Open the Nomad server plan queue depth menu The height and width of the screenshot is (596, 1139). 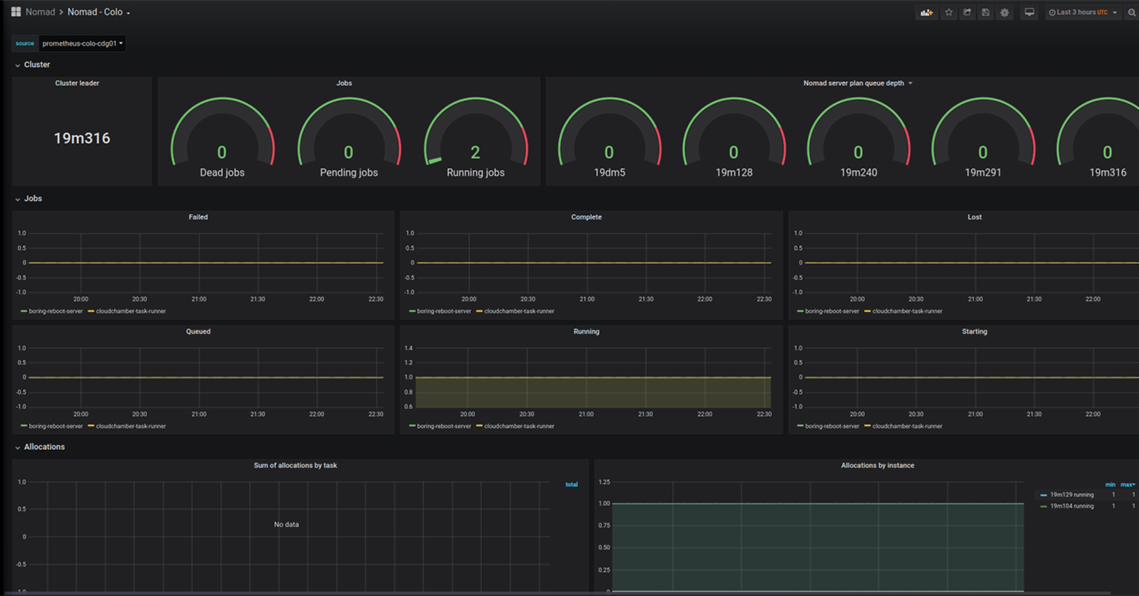(857, 84)
